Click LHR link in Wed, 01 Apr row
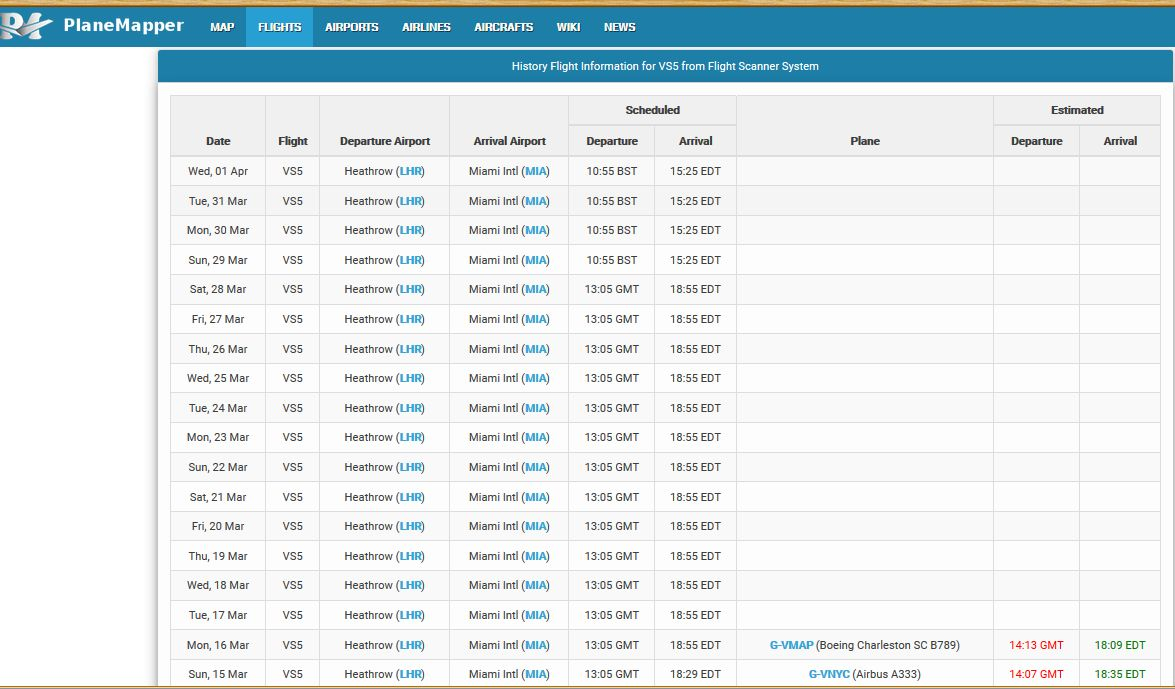 [x=411, y=171]
